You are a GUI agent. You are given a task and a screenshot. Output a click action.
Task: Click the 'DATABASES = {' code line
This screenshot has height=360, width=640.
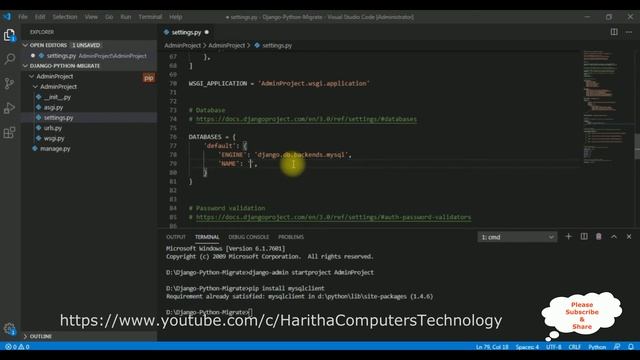pyautogui.click(x=212, y=137)
